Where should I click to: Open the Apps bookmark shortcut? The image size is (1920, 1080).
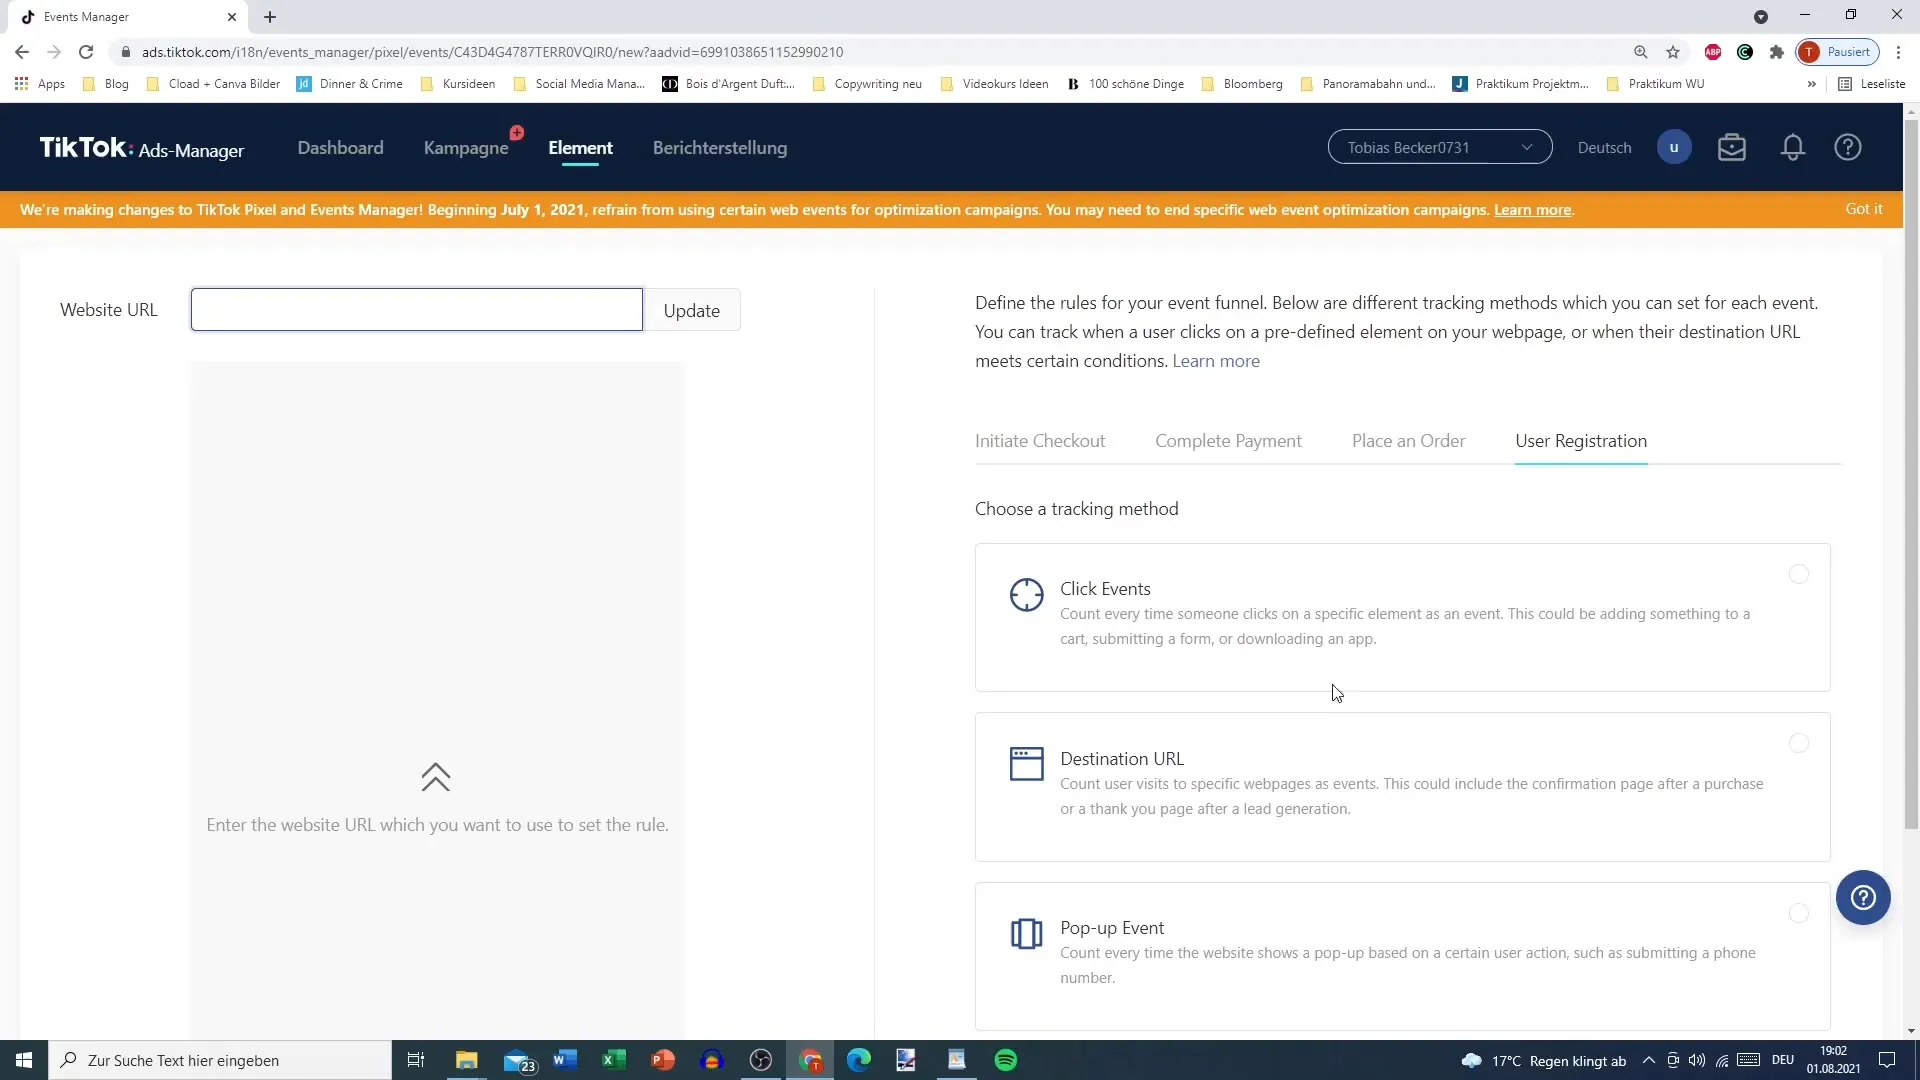[40, 84]
